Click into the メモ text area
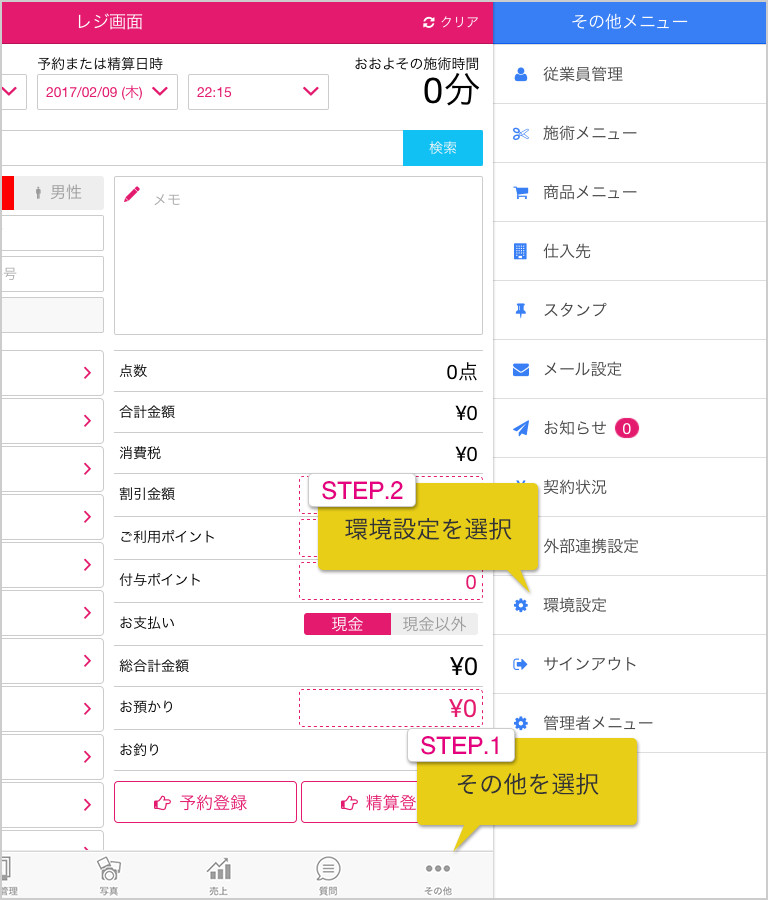768x900 pixels. (298, 255)
